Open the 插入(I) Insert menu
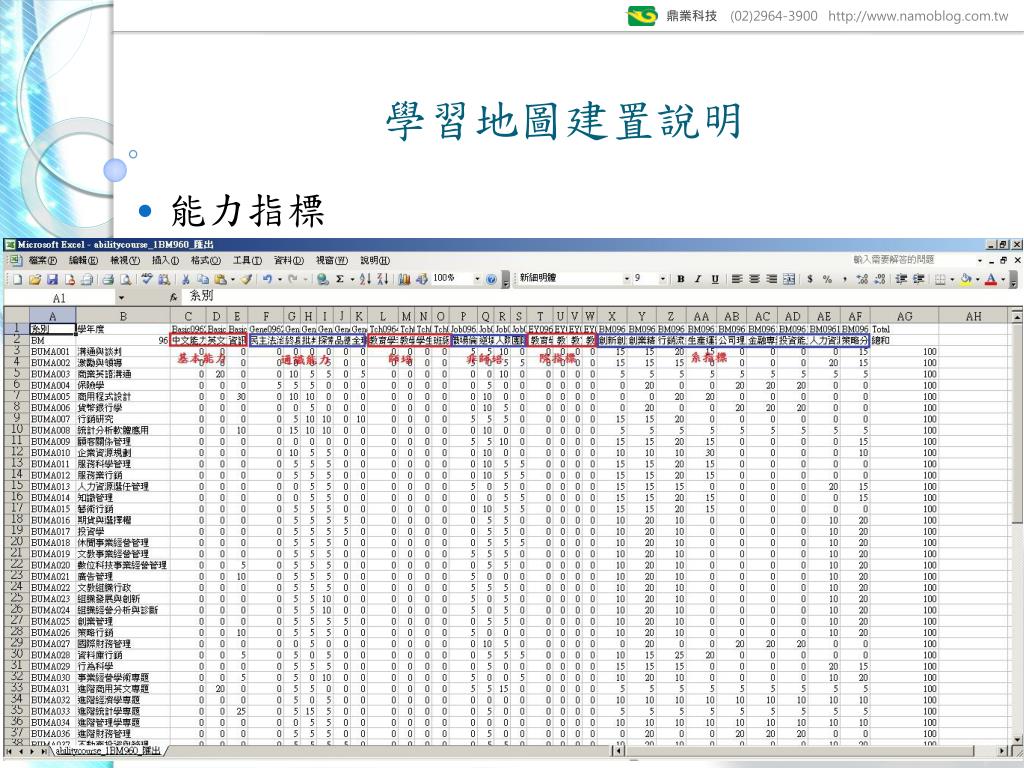 click(165, 260)
